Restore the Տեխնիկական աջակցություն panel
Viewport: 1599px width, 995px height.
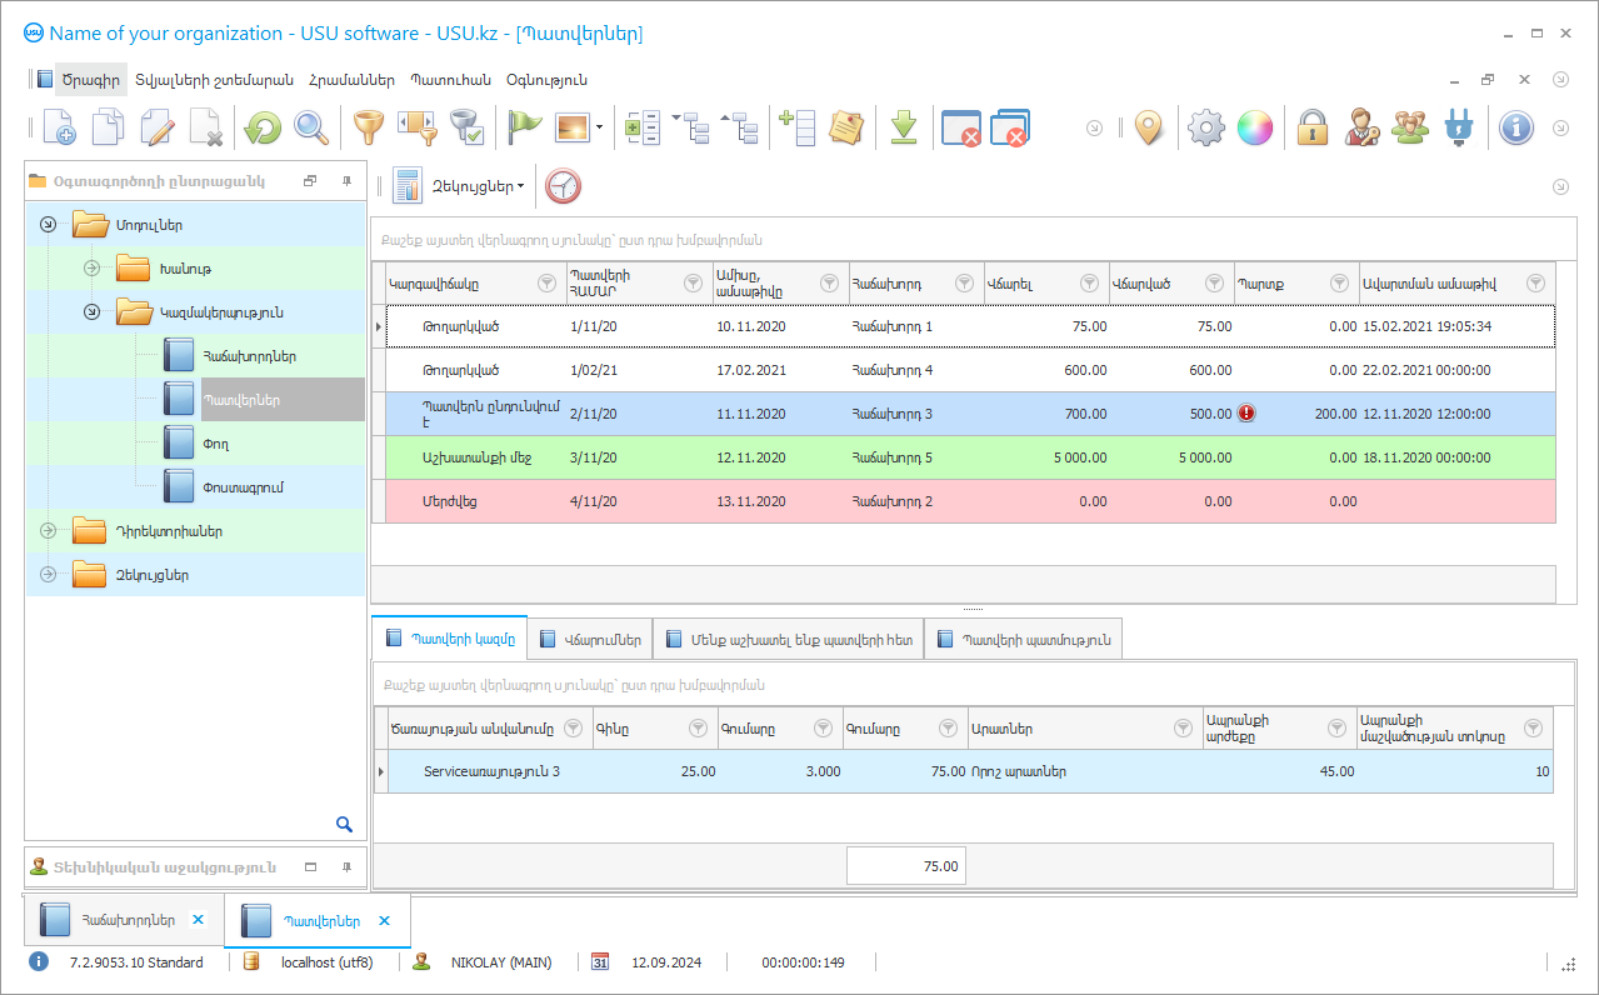[x=311, y=867]
